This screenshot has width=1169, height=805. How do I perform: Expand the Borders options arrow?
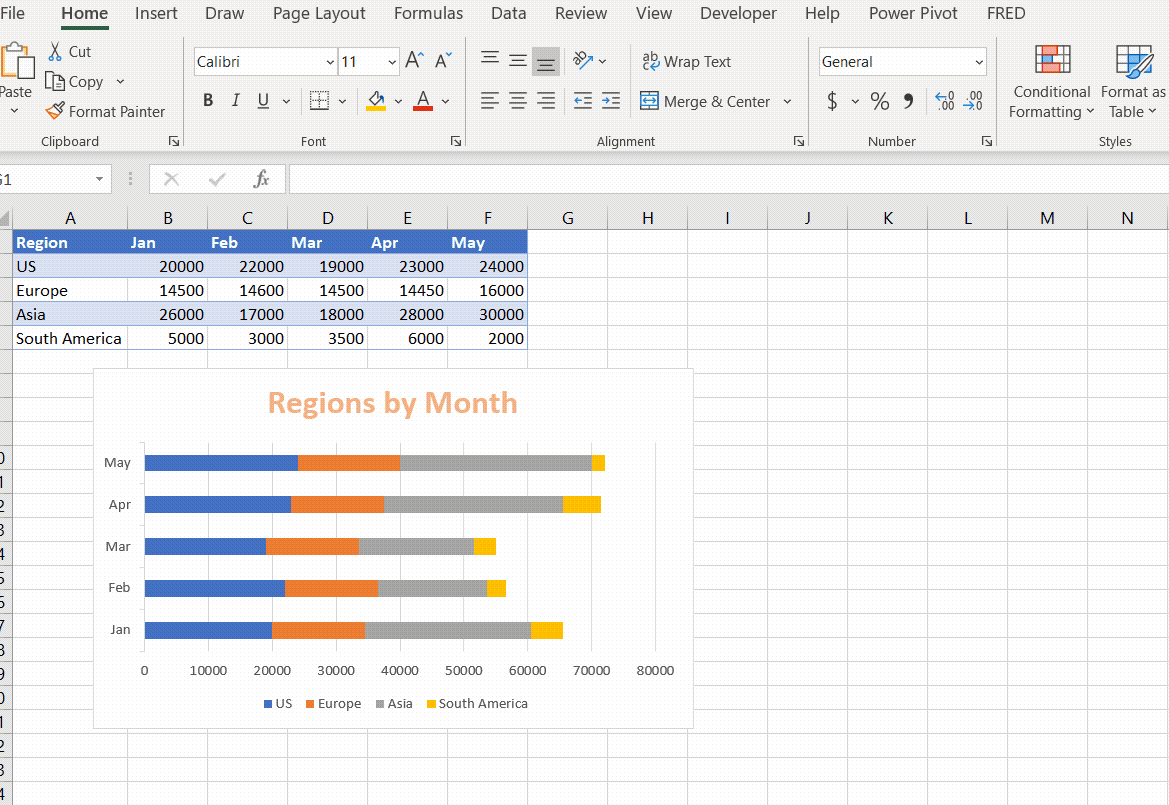tap(342, 101)
